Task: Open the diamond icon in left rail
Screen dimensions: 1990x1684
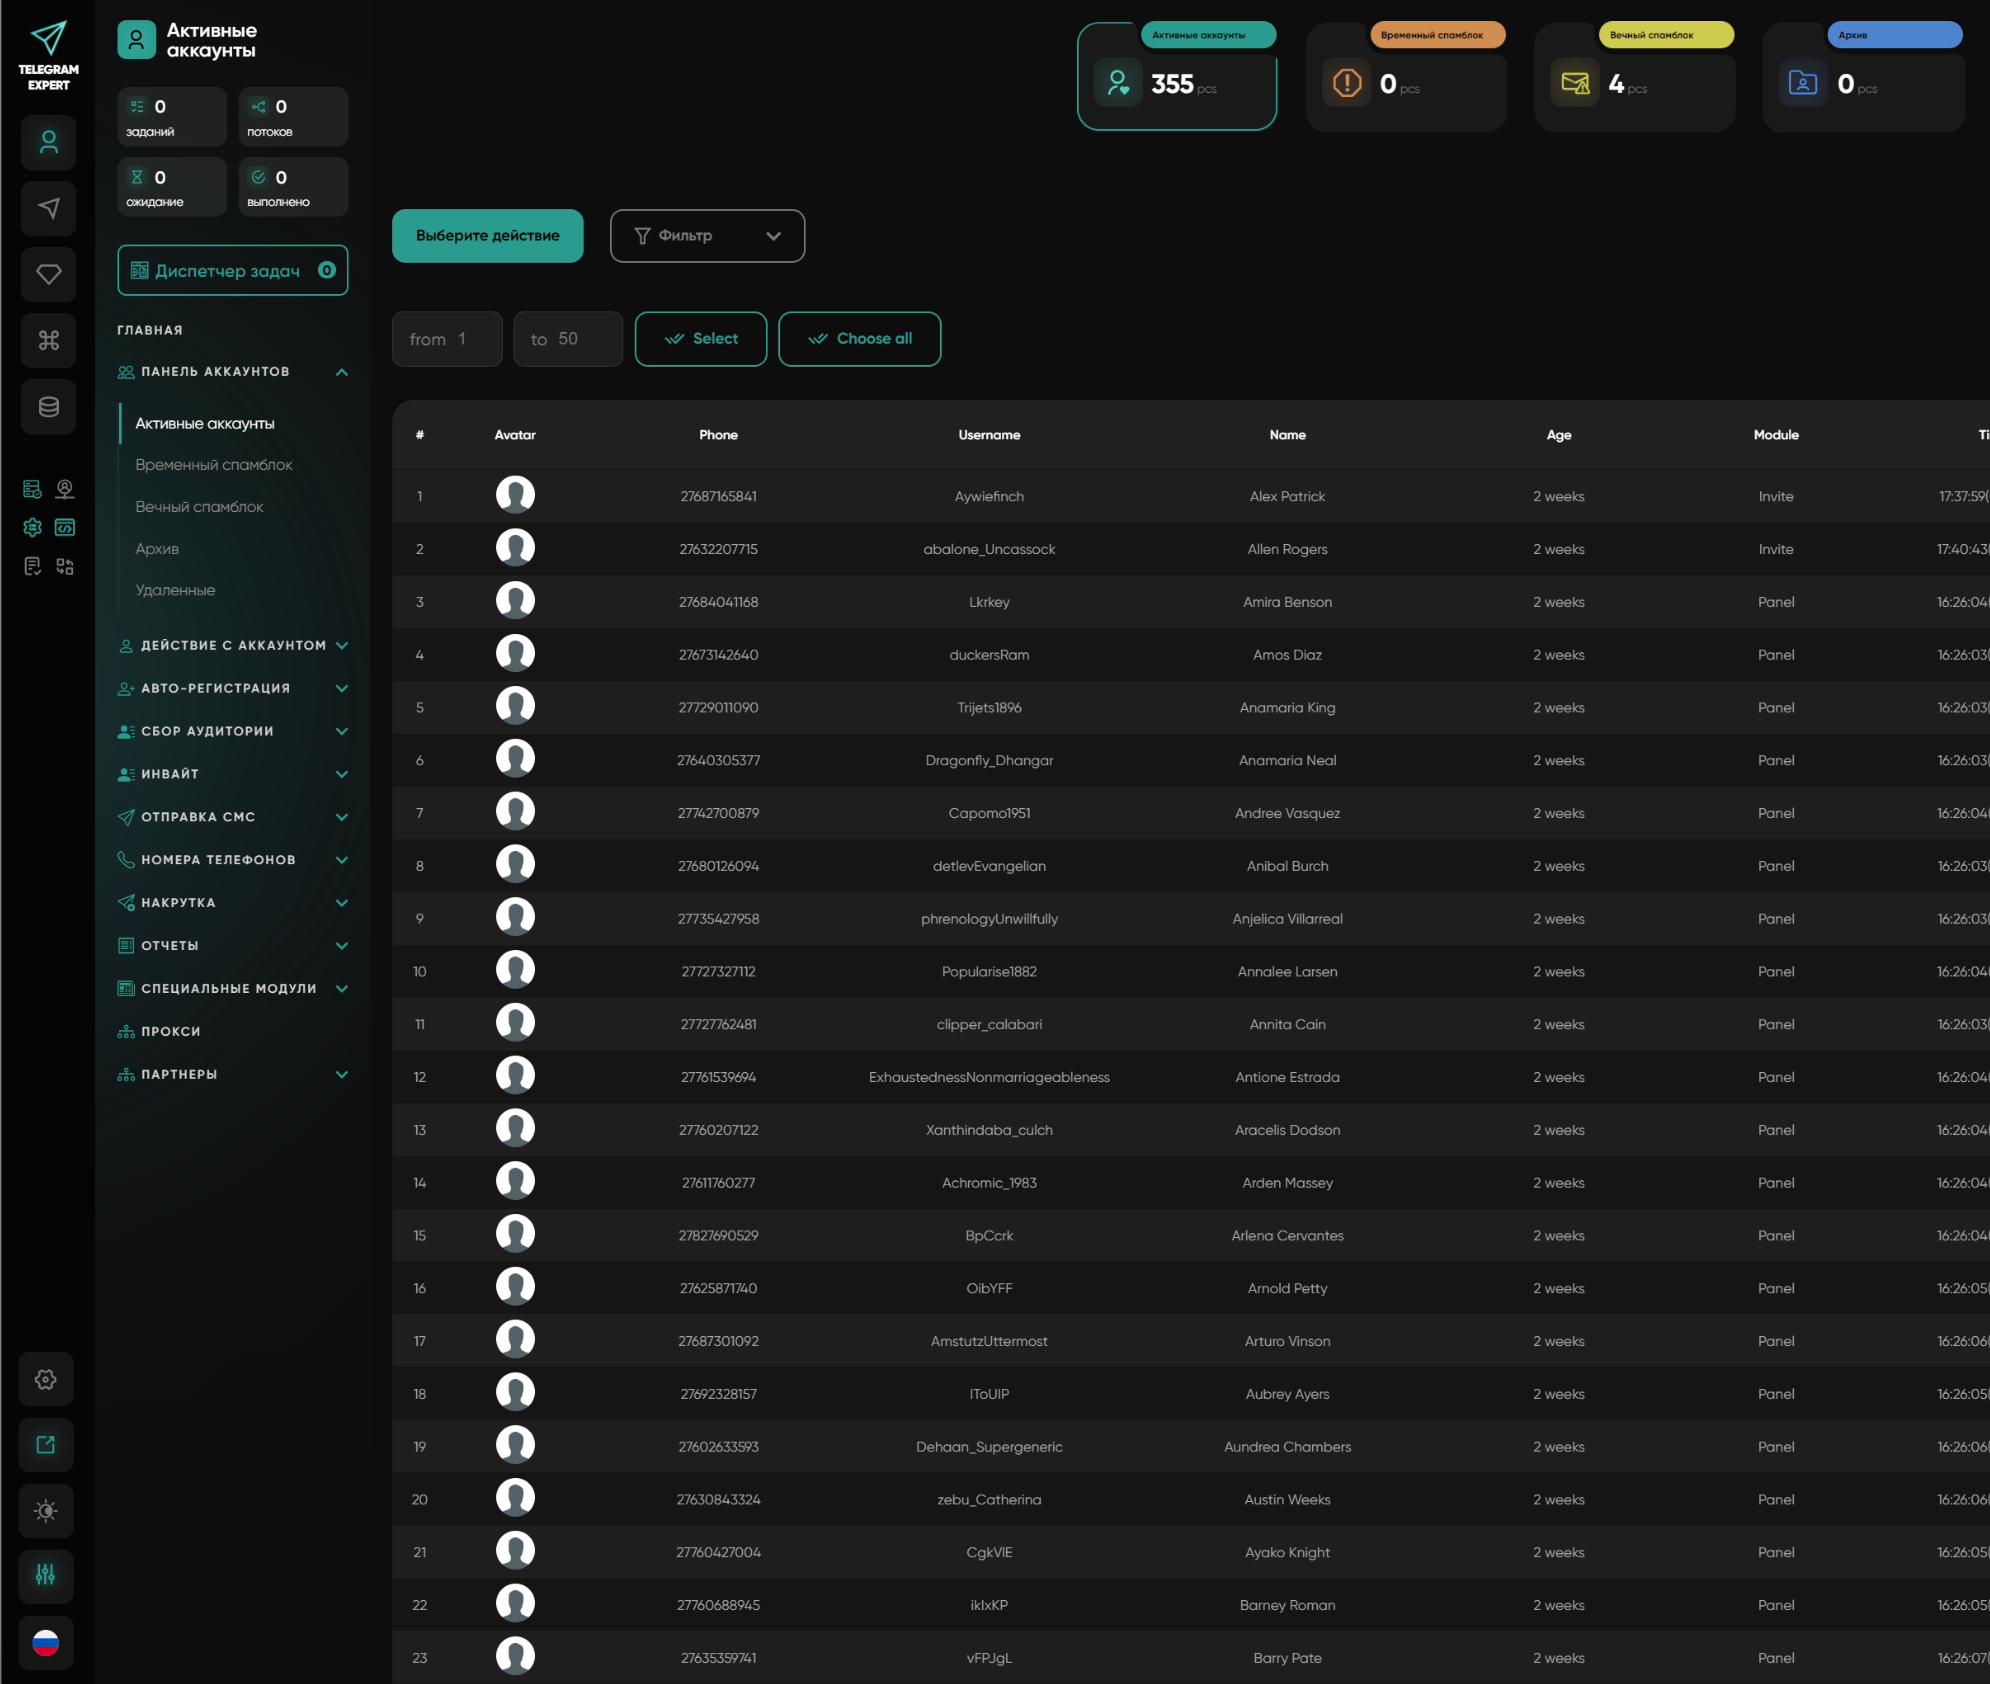Action: click(48, 274)
